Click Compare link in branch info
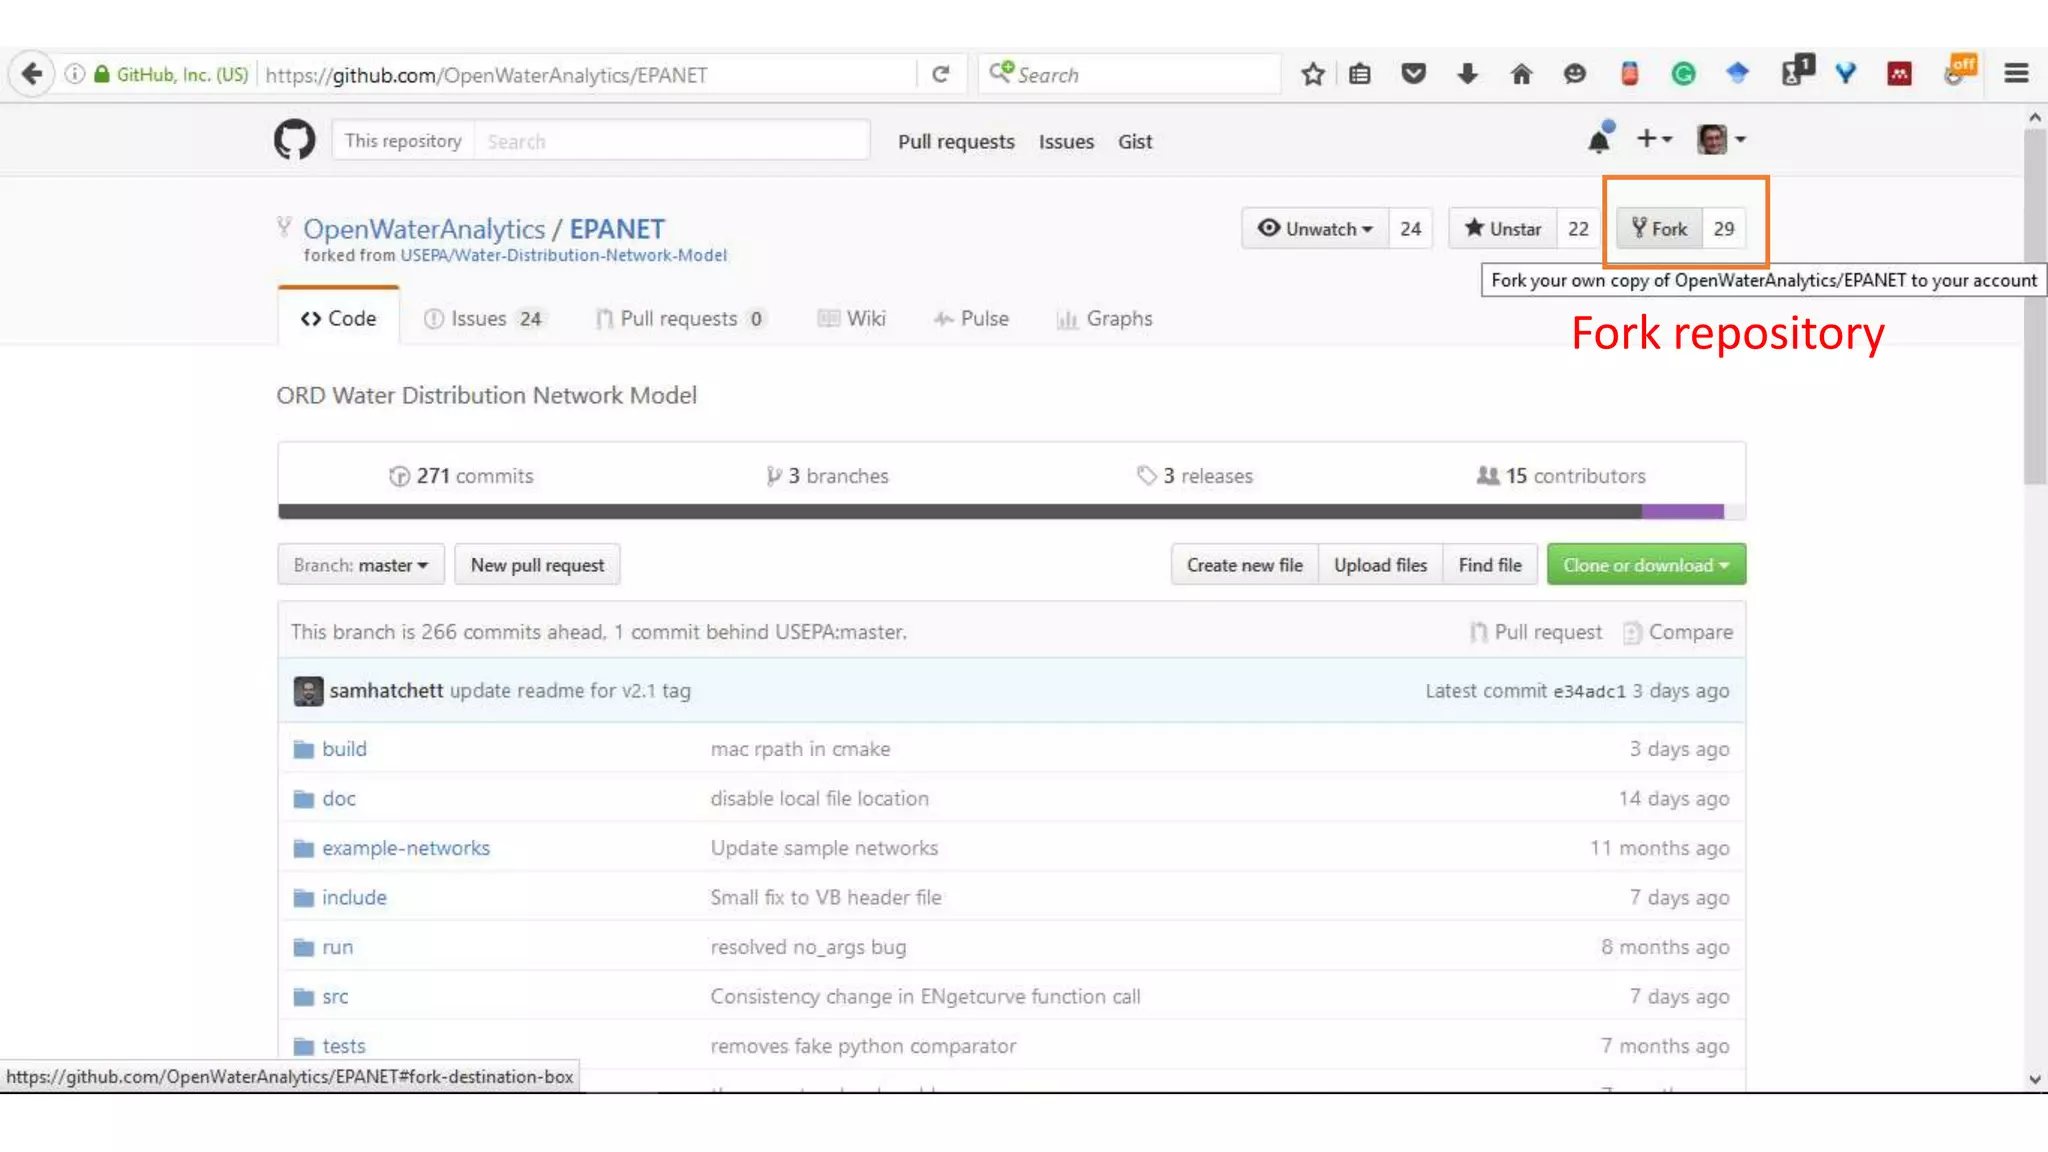 (x=1678, y=632)
